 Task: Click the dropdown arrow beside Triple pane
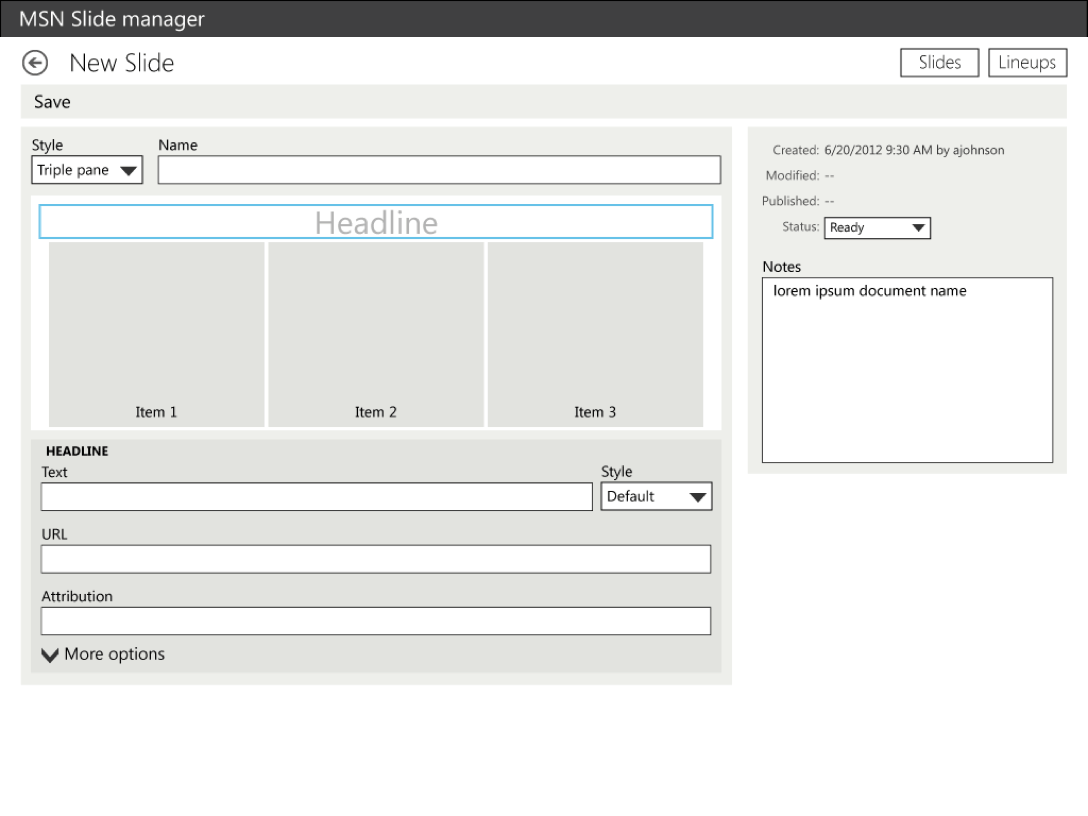128,171
